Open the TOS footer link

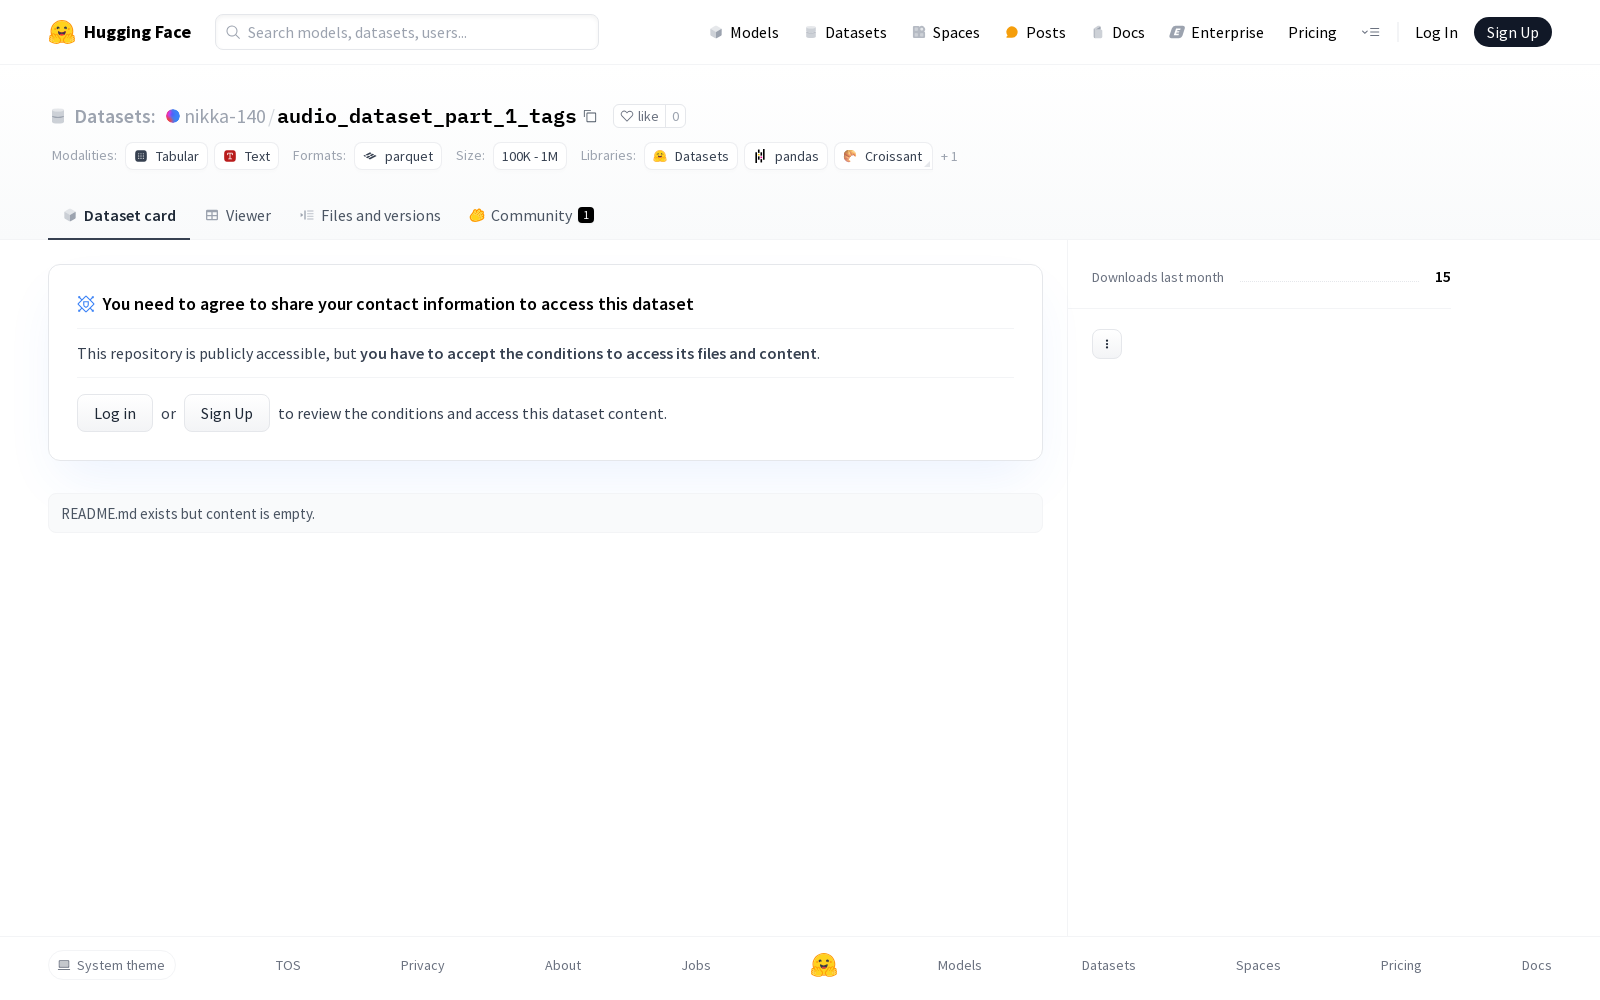pyautogui.click(x=288, y=965)
